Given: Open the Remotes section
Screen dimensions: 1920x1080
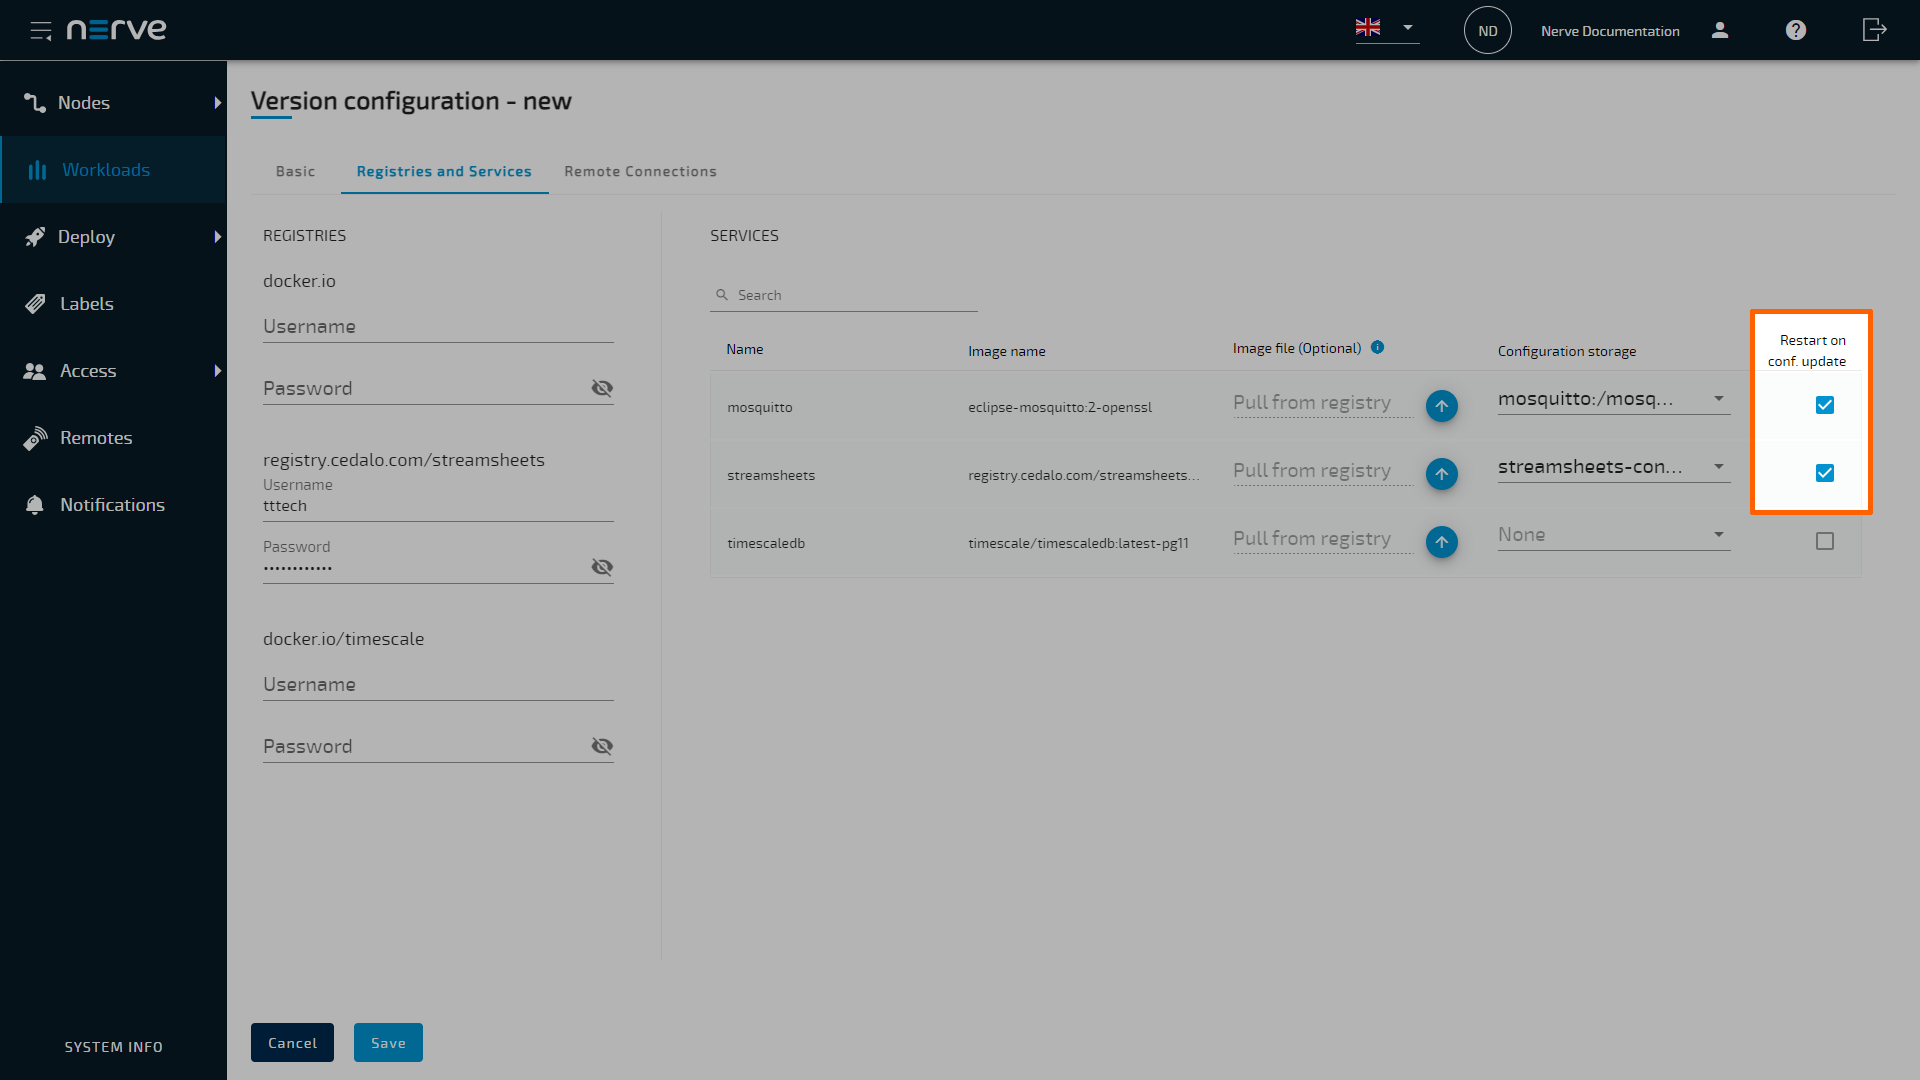Looking at the screenshot, I should click(x=95, y=437).
